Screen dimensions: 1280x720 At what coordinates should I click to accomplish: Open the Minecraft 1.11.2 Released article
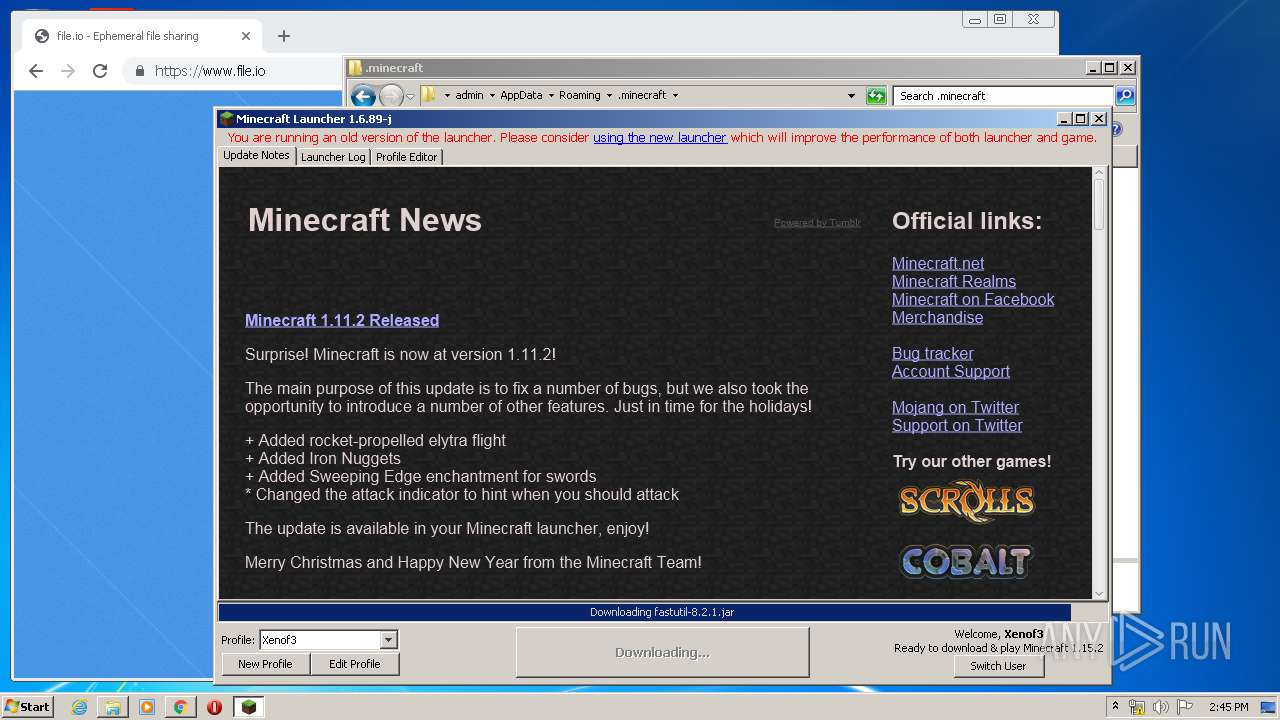tap(342, 320)
